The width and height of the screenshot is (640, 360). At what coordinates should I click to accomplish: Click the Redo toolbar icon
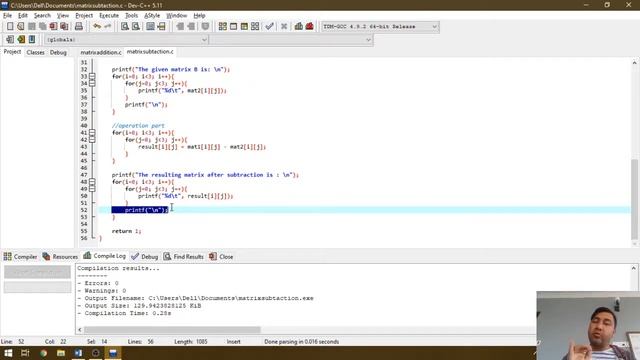[108, 27]
